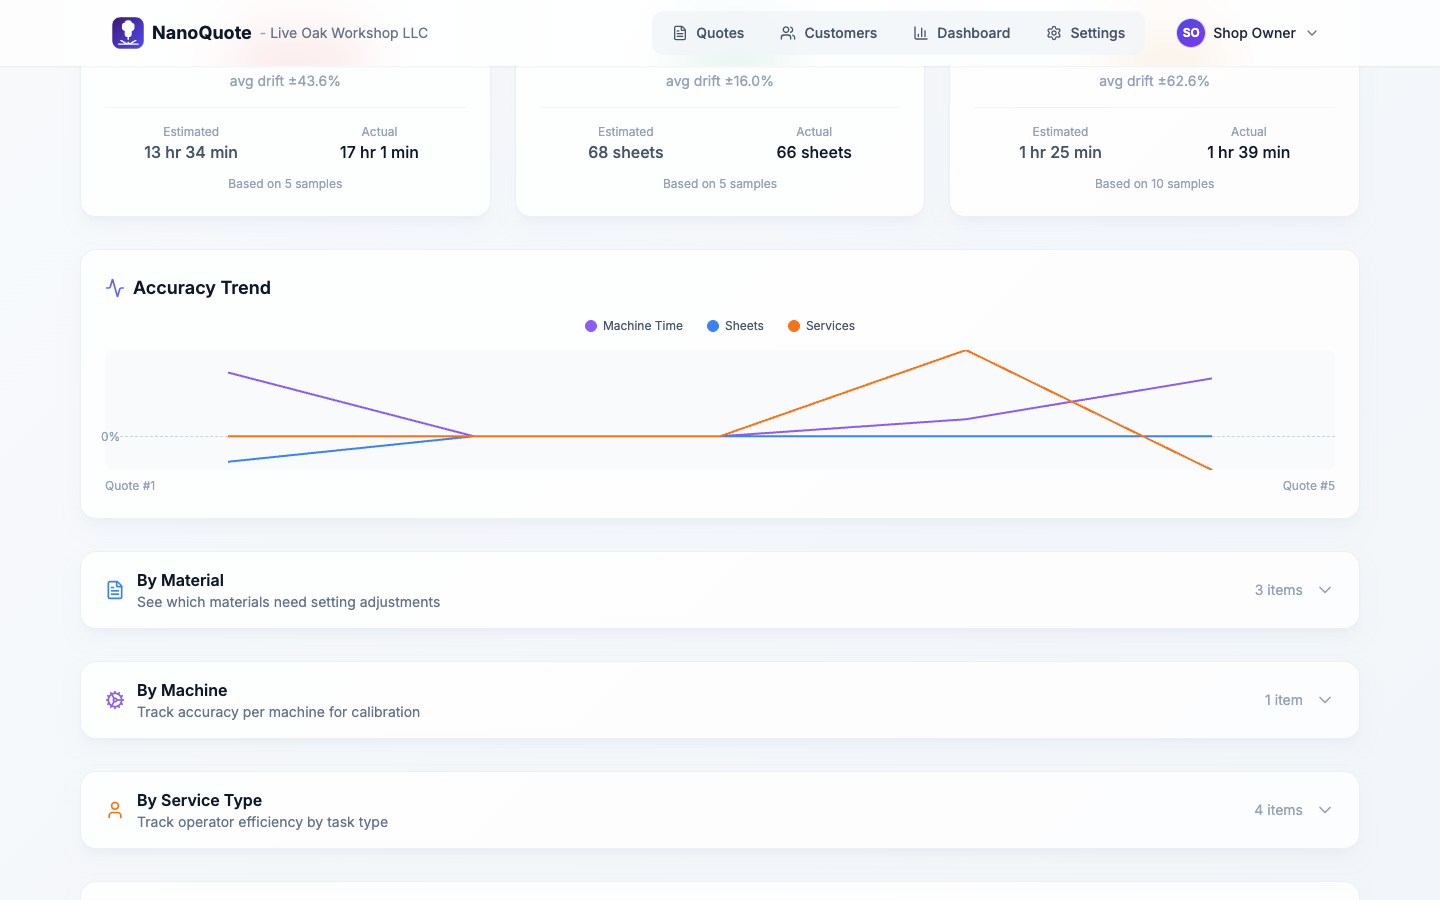The image size is (1440, 900).
Task: Click the NanoQuote brand name link
Action: point(202,33)
